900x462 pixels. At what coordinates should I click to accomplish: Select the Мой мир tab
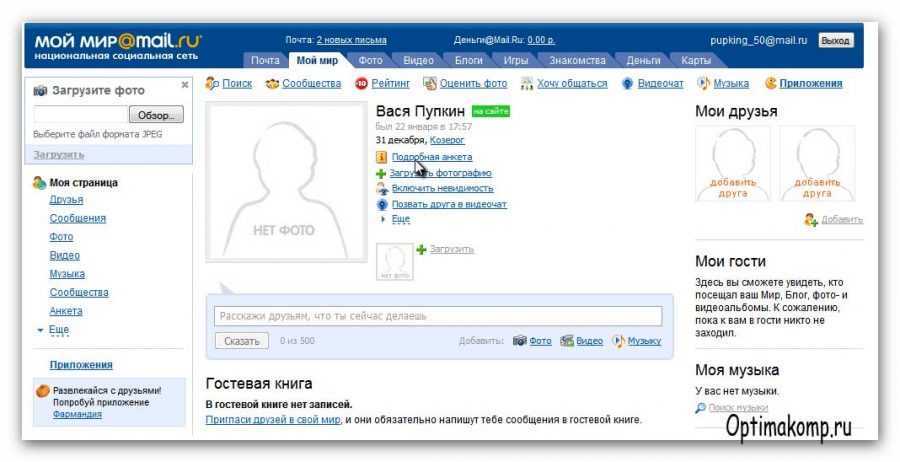click(317, 60)
